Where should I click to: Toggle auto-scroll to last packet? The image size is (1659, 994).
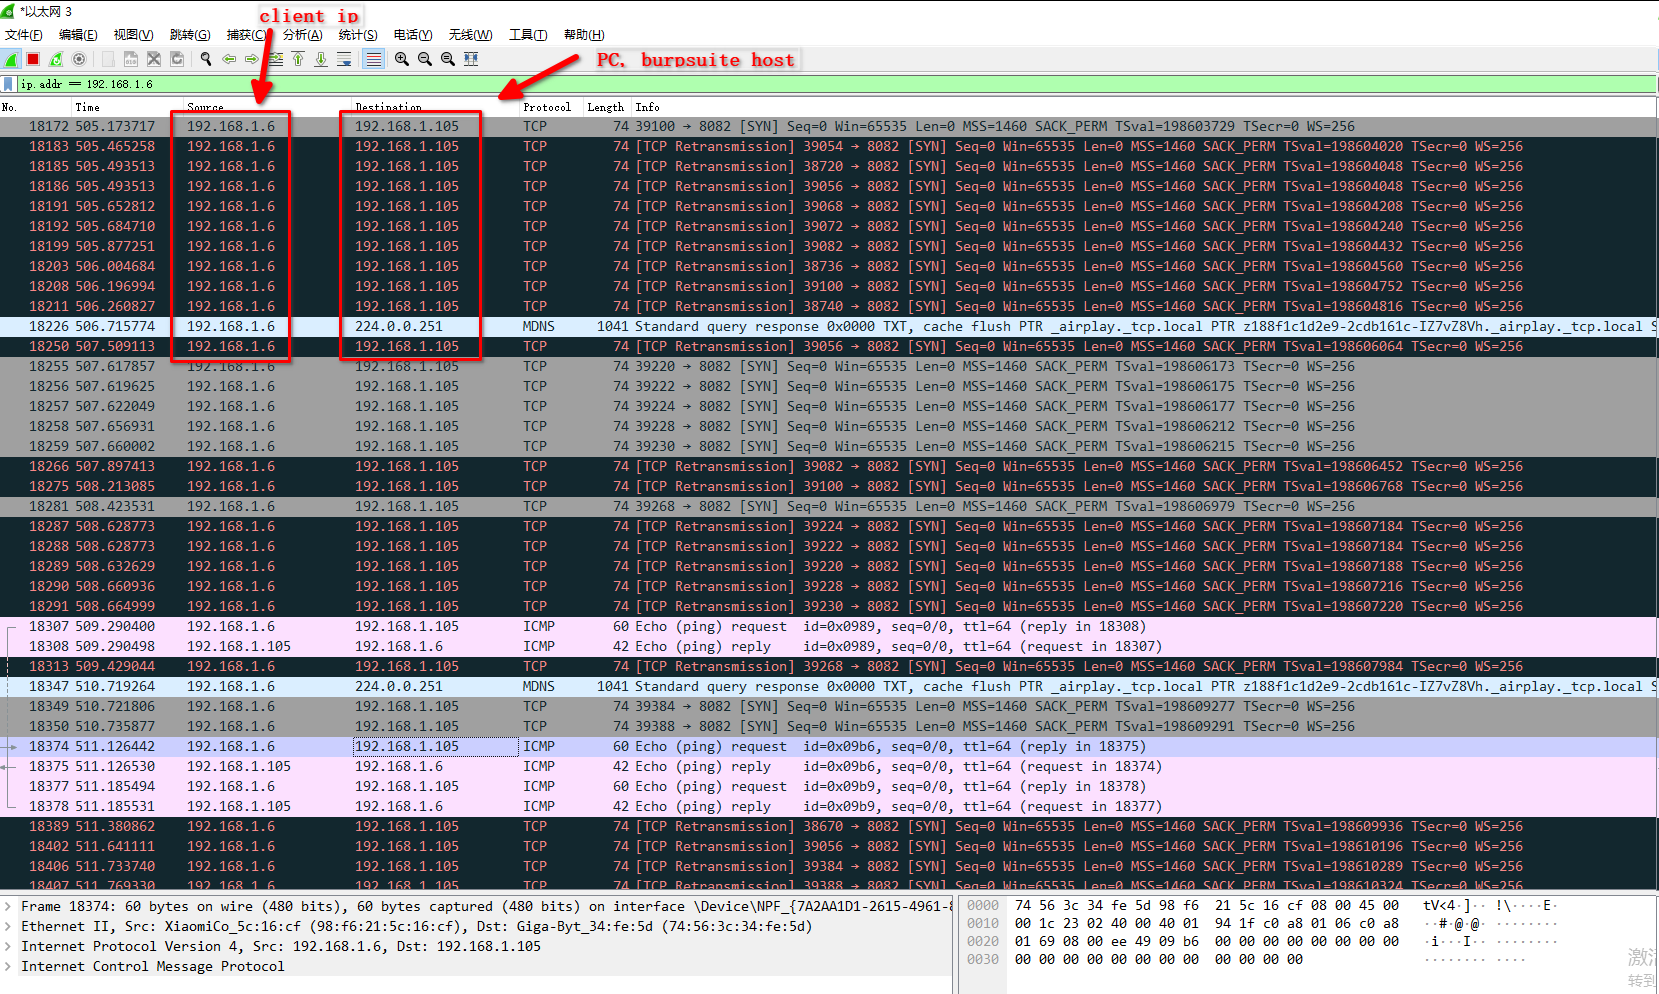pyautogui.click(x=344, y=59)
